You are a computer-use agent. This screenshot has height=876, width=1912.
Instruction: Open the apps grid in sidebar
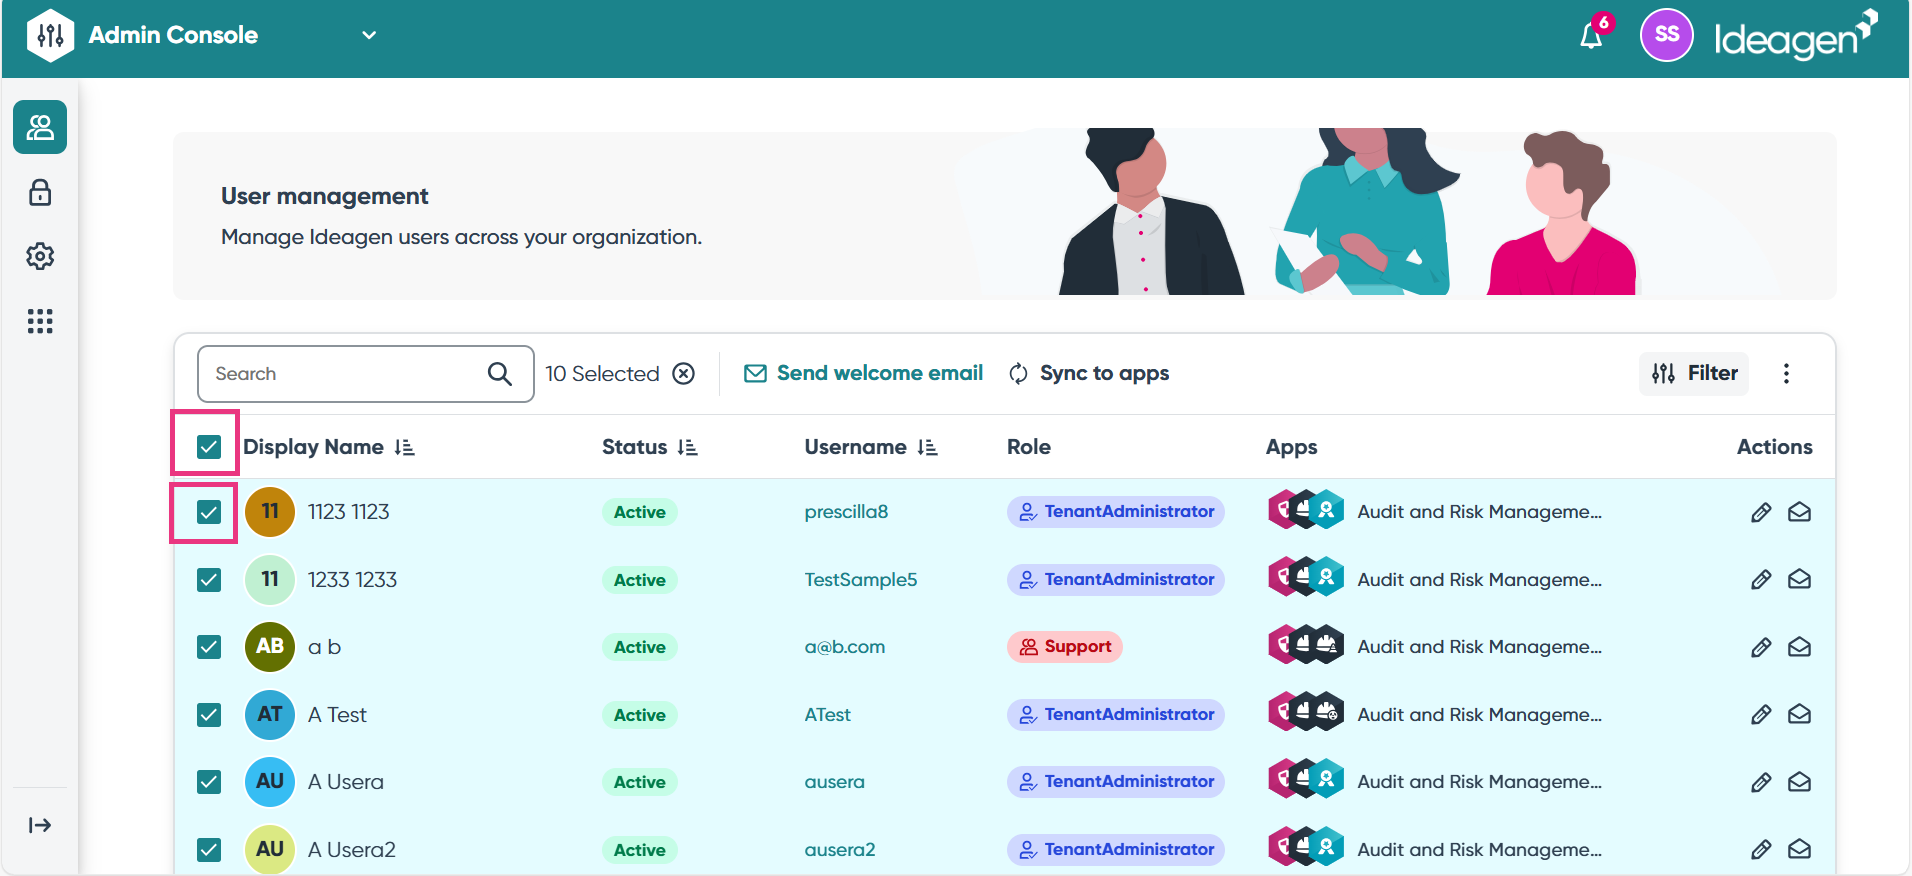[x=40, y=321]
